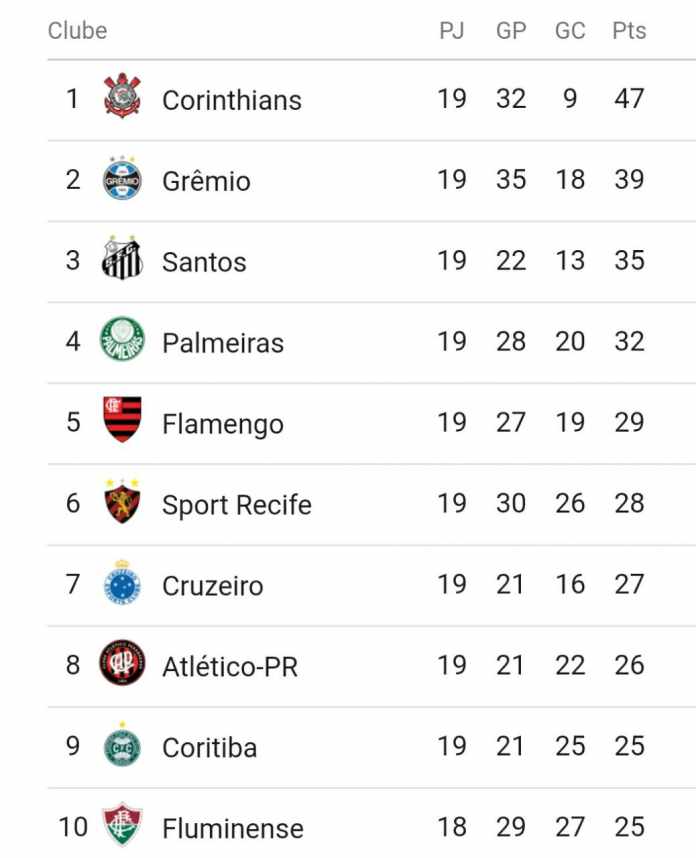This screenshot has height=858, width=696.
Task: Click the Cruzeiro club crest
Action: [123, 582]
